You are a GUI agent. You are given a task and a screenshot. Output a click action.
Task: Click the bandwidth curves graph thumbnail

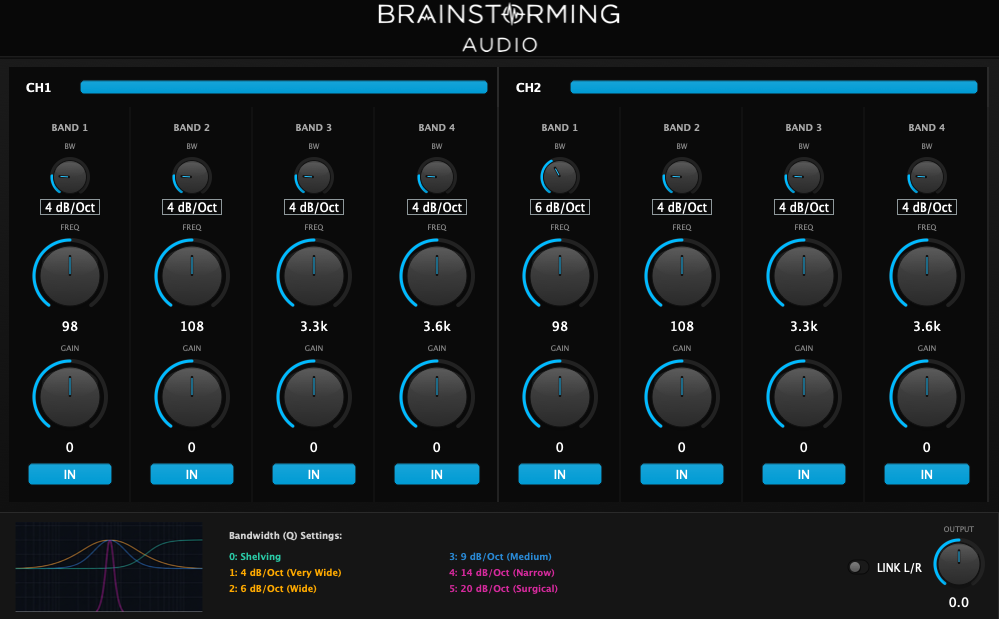109,567
